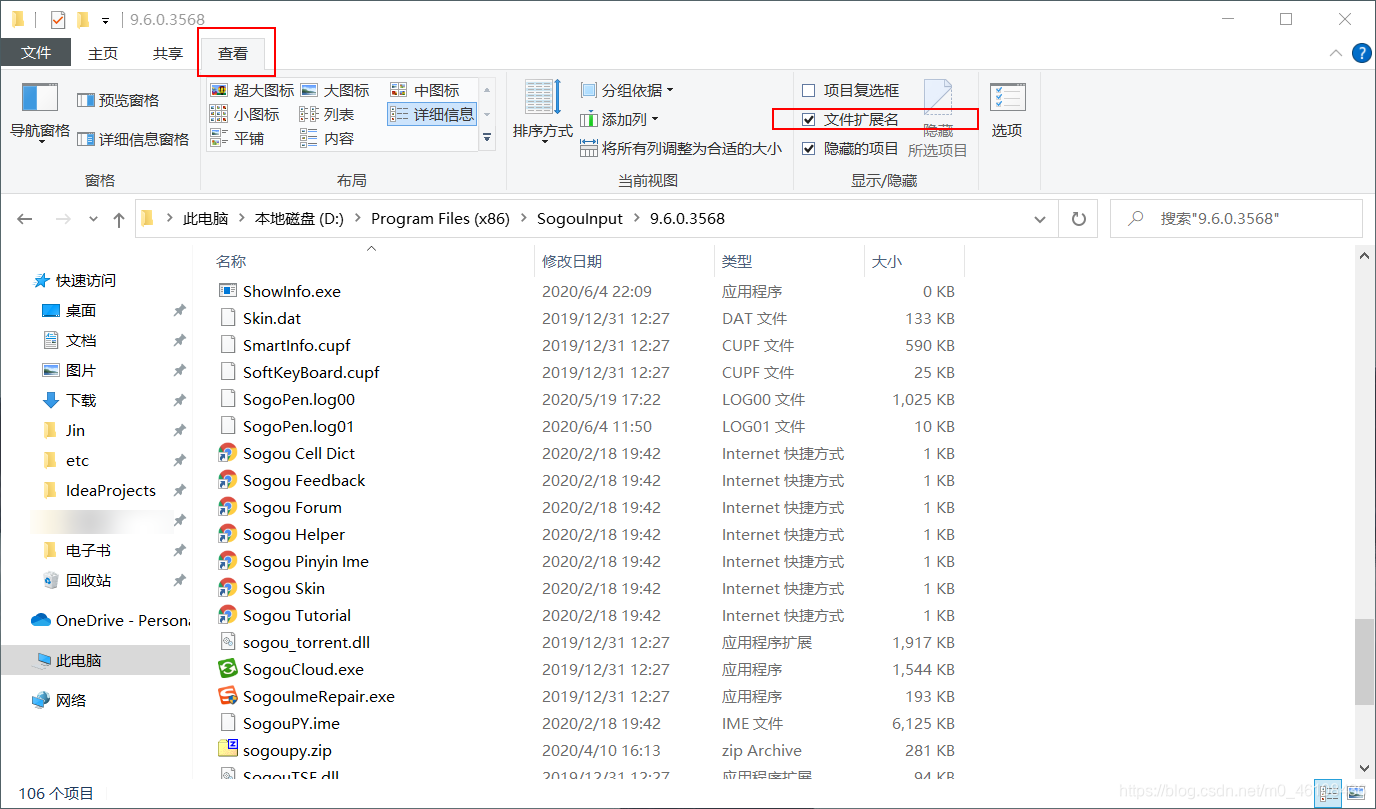Click hide selected items (隐藏所选项目)
This screenshot has width=1376, height=809.
pos(937,119)
